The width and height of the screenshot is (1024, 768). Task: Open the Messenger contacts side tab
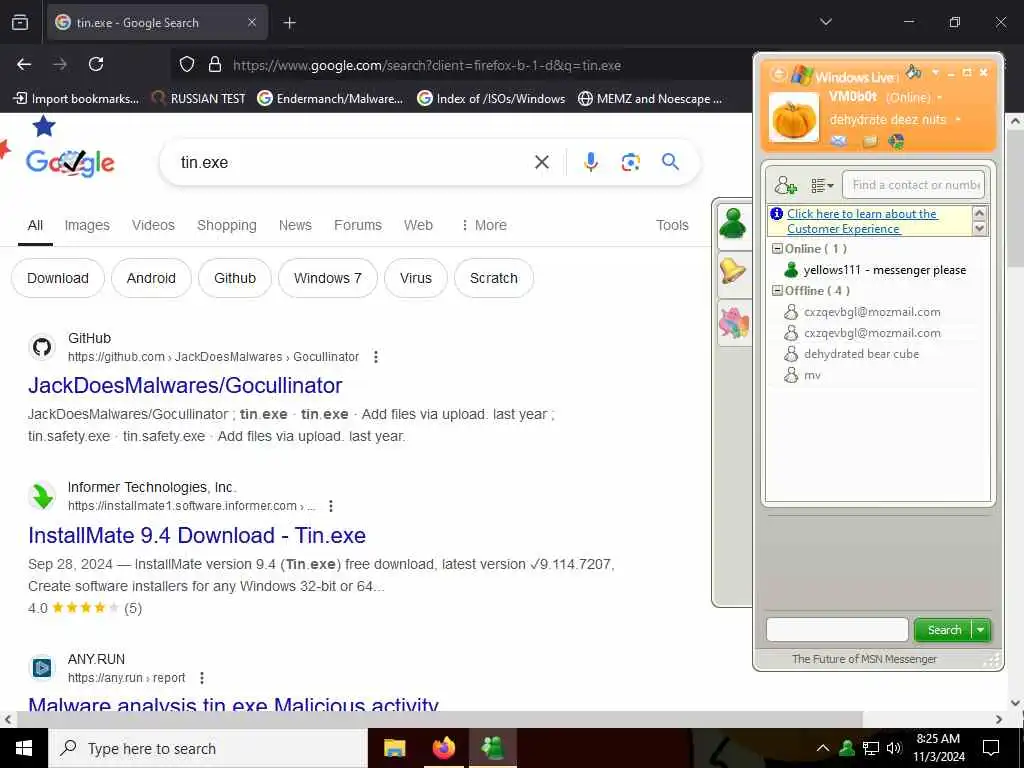pyautogui.click(x=733, y=224)
